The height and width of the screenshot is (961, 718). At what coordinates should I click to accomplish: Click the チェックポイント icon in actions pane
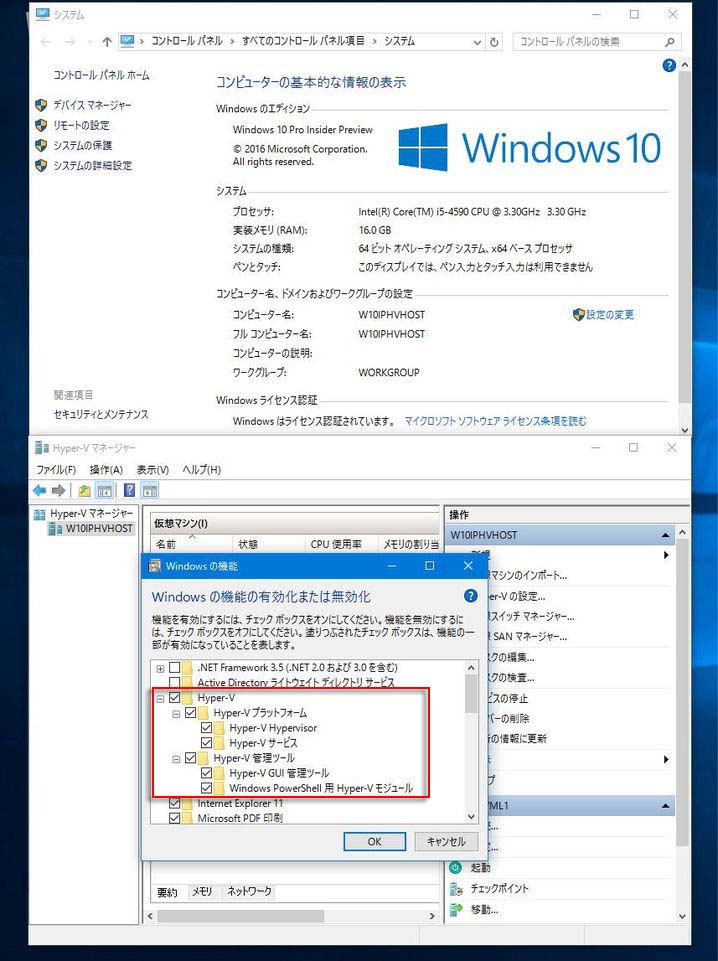click(456, 889)
